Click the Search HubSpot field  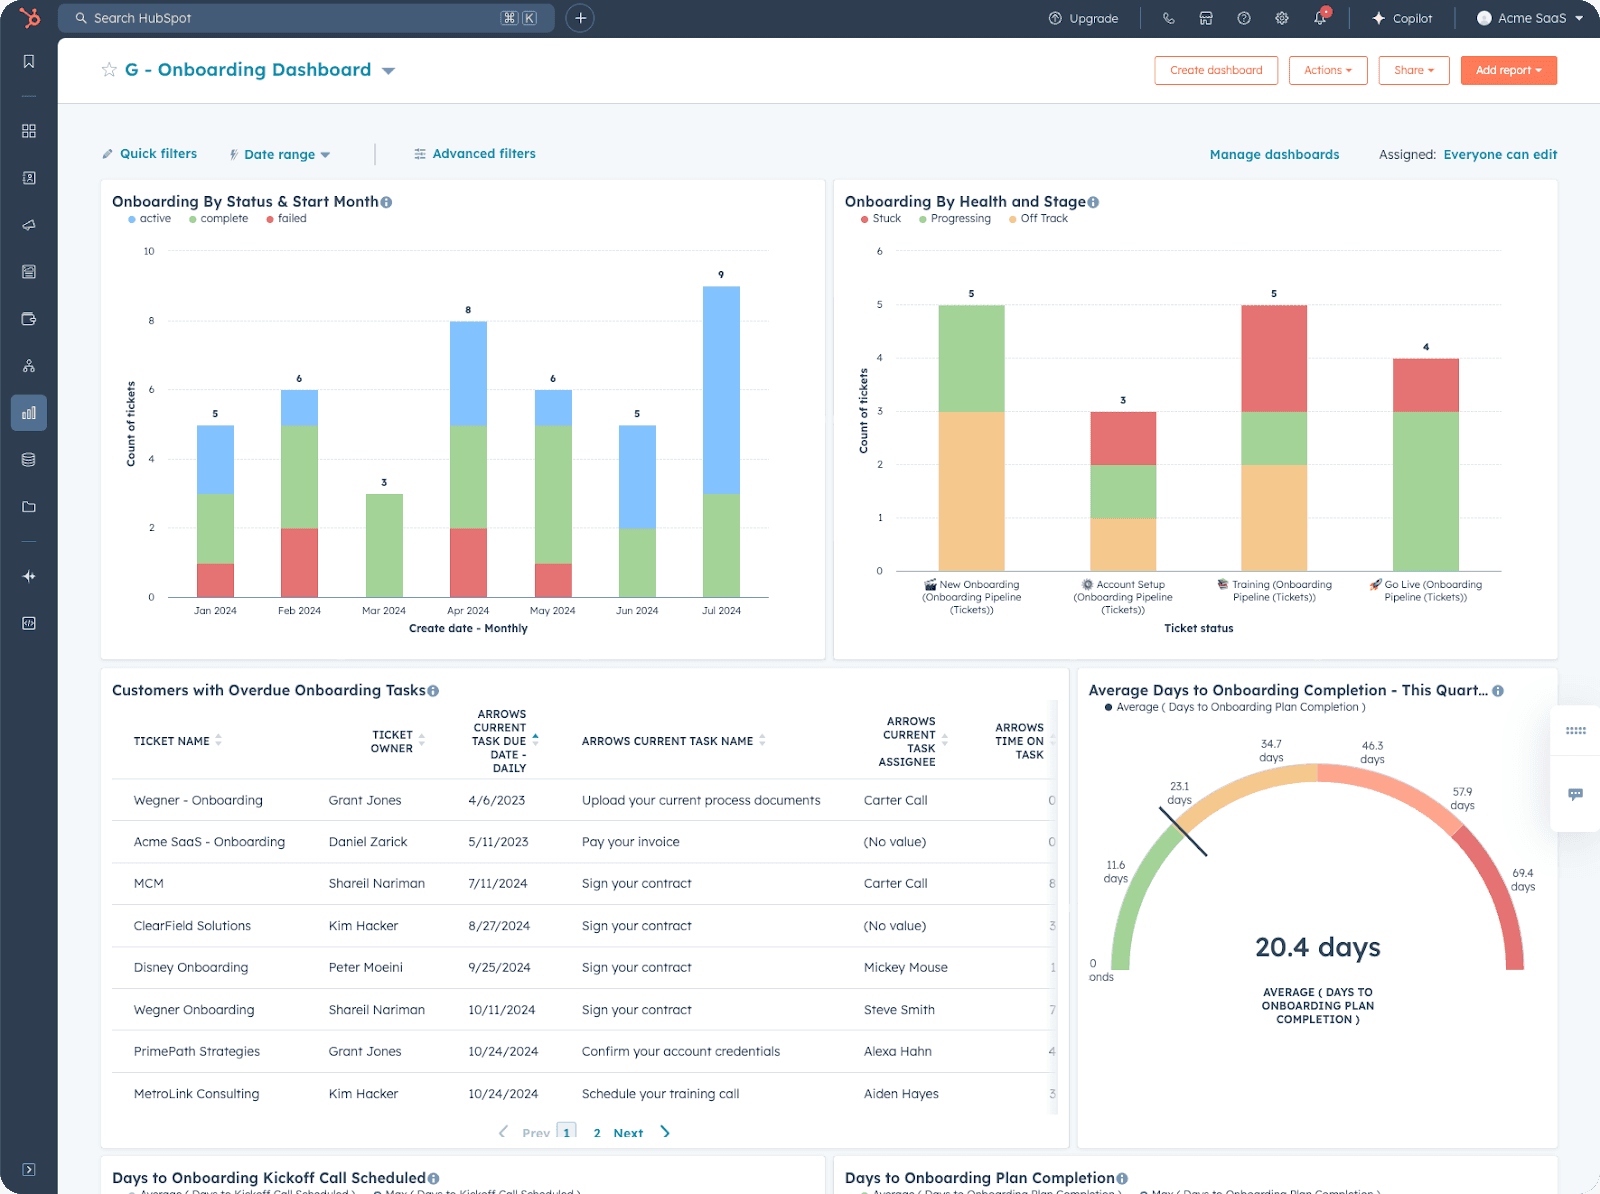click(x=306, y=18)
